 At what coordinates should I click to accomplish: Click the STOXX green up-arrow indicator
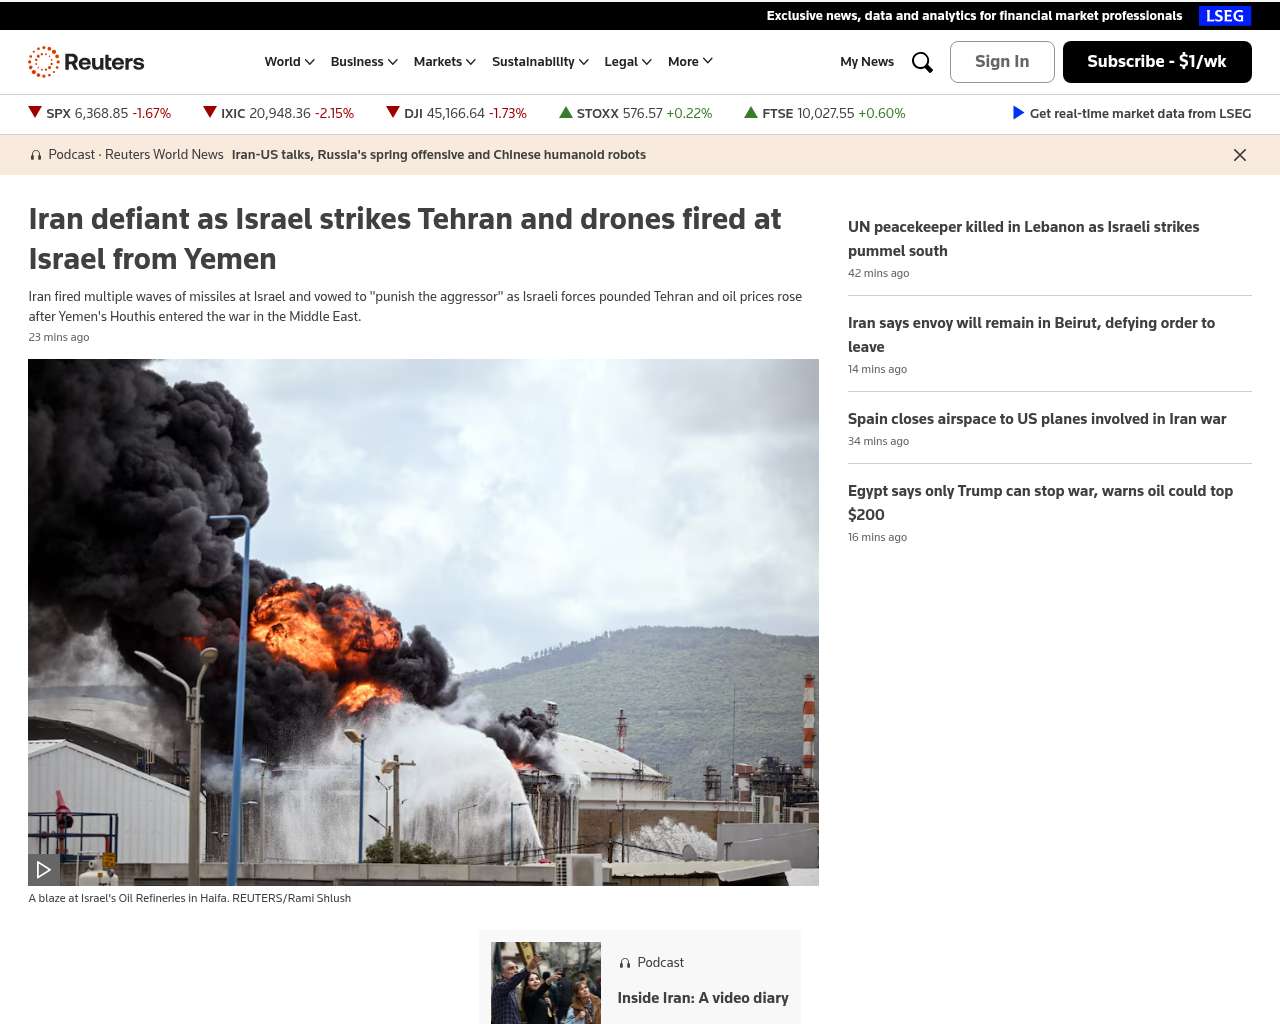(566, 113)
